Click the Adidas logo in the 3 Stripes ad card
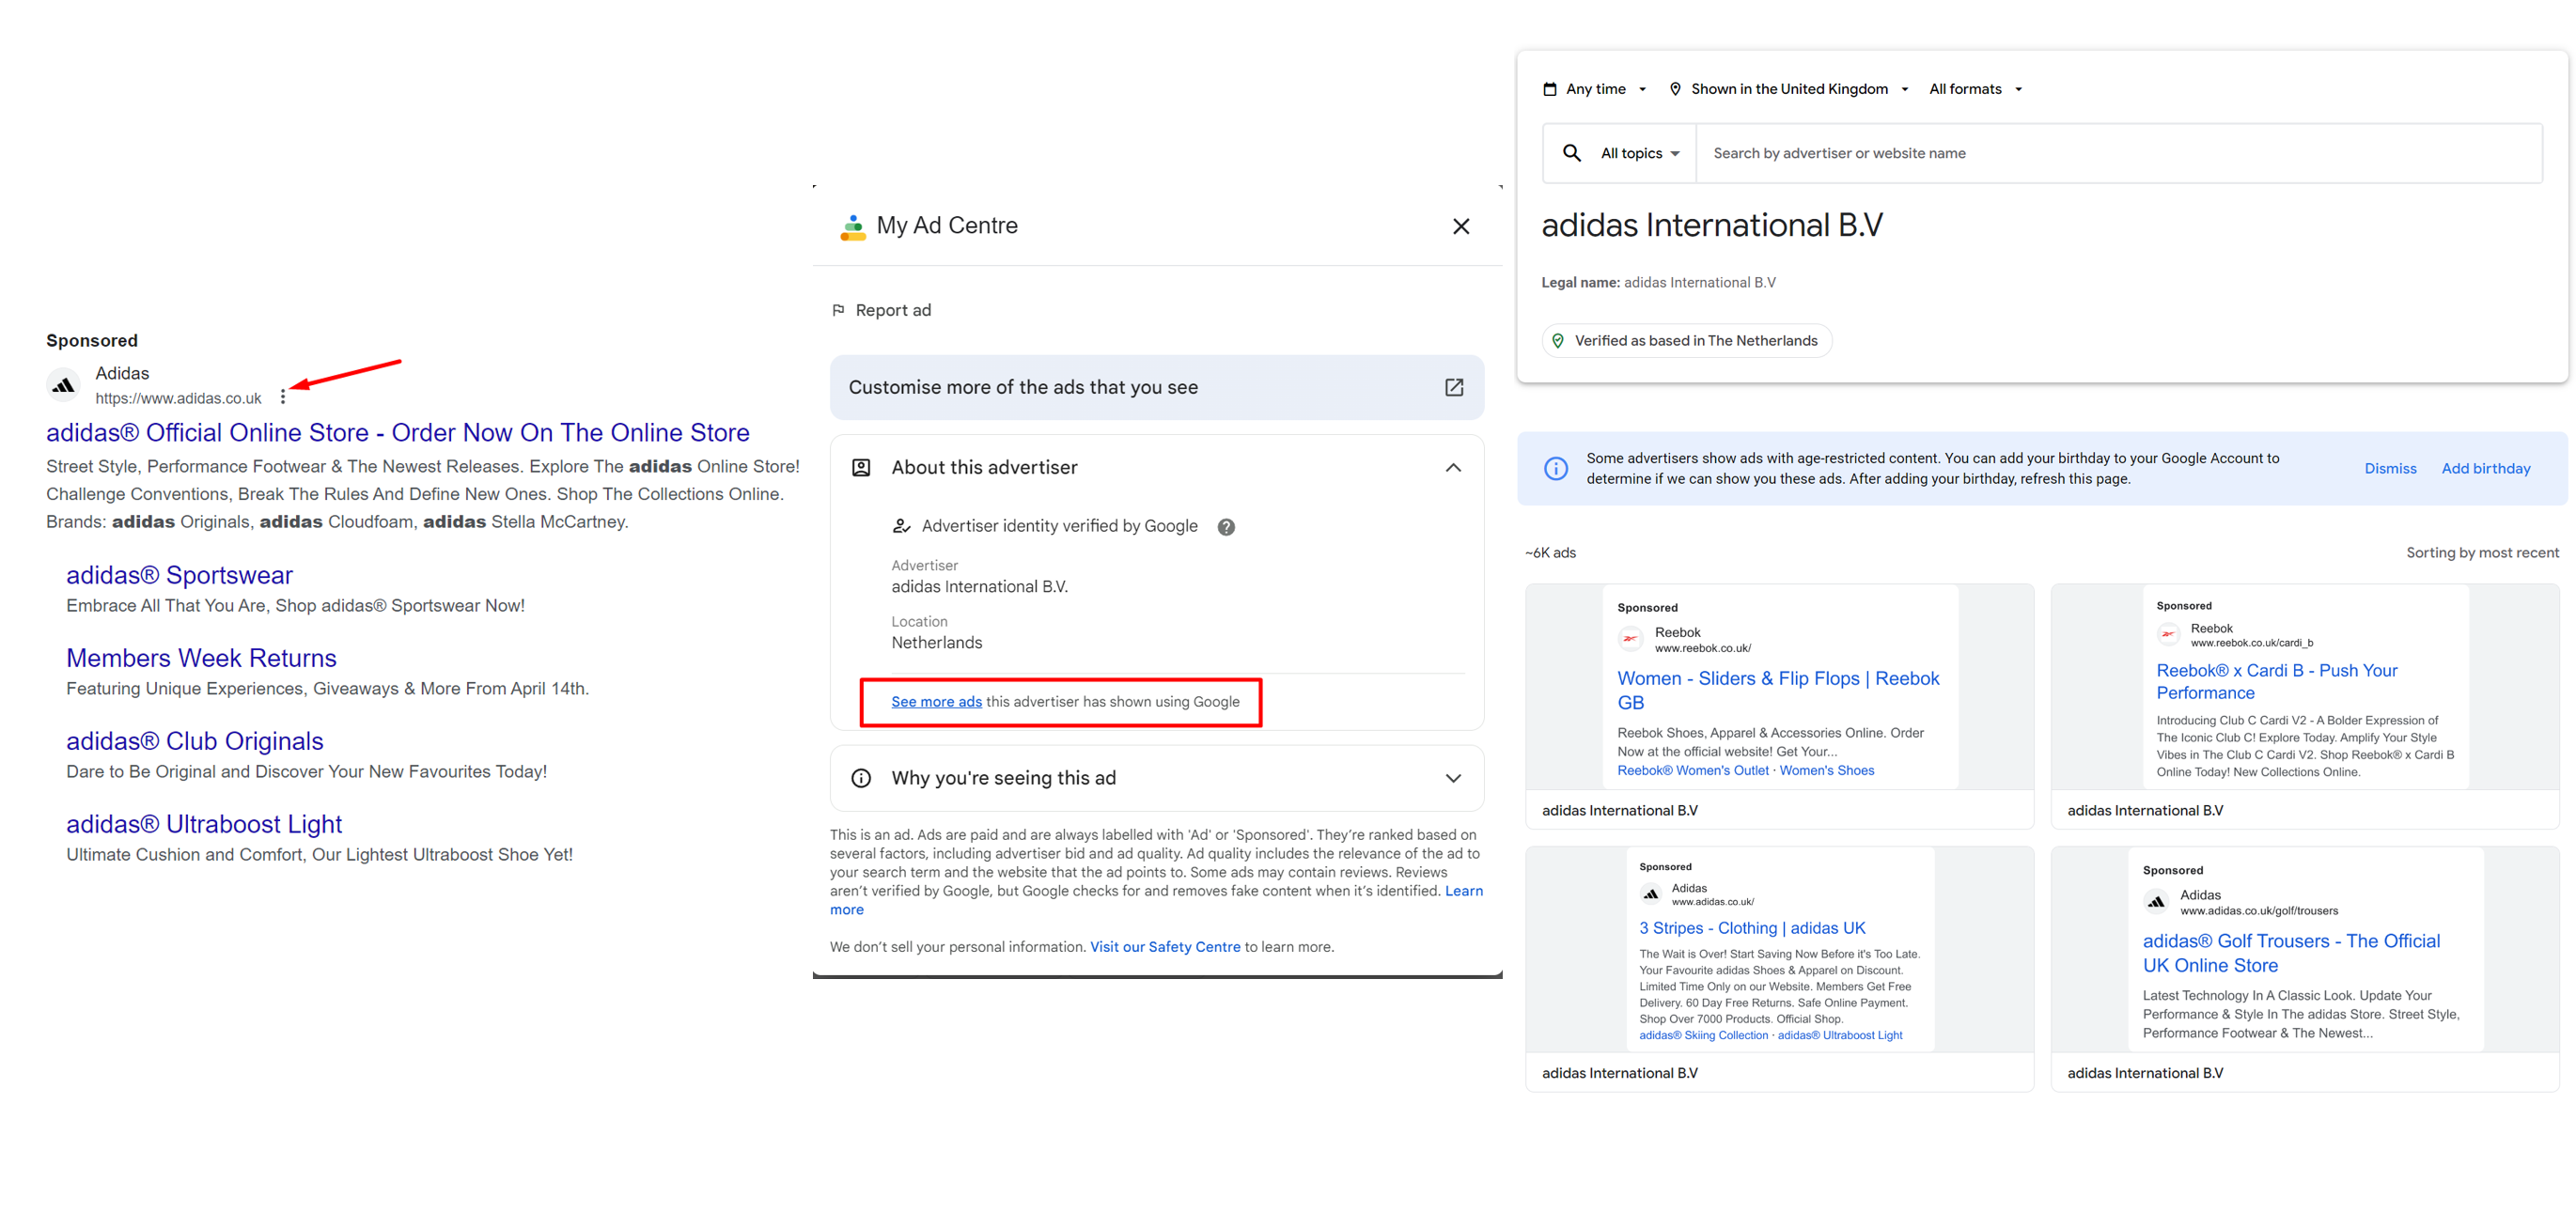 point(1651,894)
